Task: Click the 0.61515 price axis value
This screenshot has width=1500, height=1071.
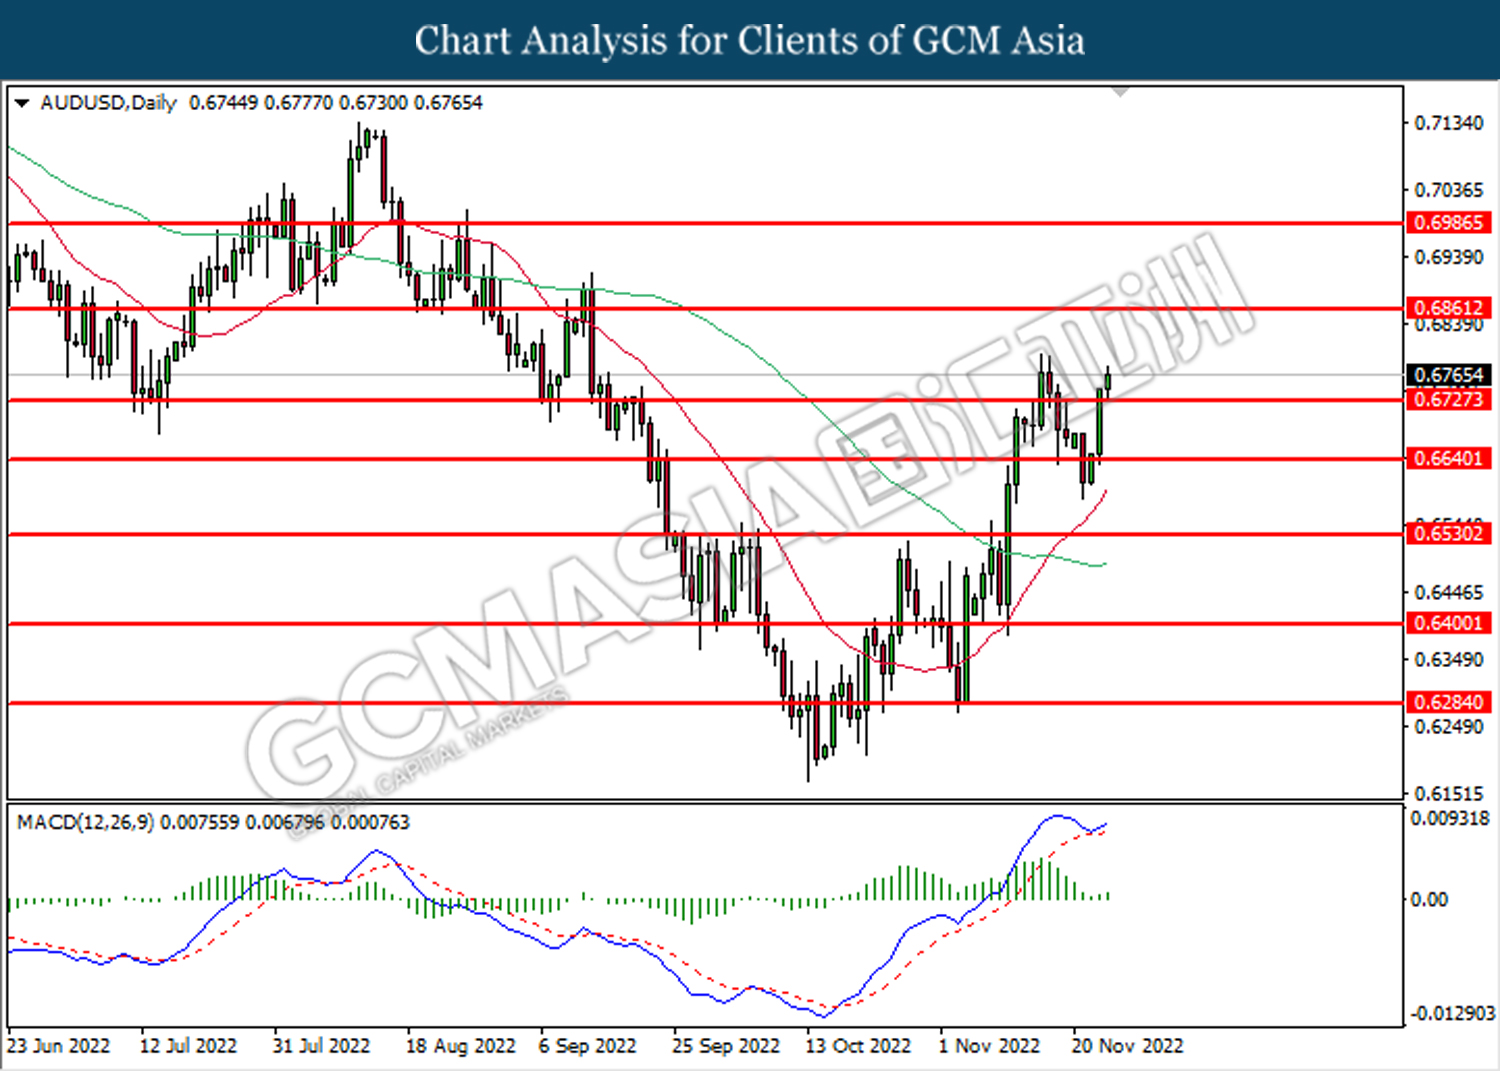Action: [x=1449, y=794]
